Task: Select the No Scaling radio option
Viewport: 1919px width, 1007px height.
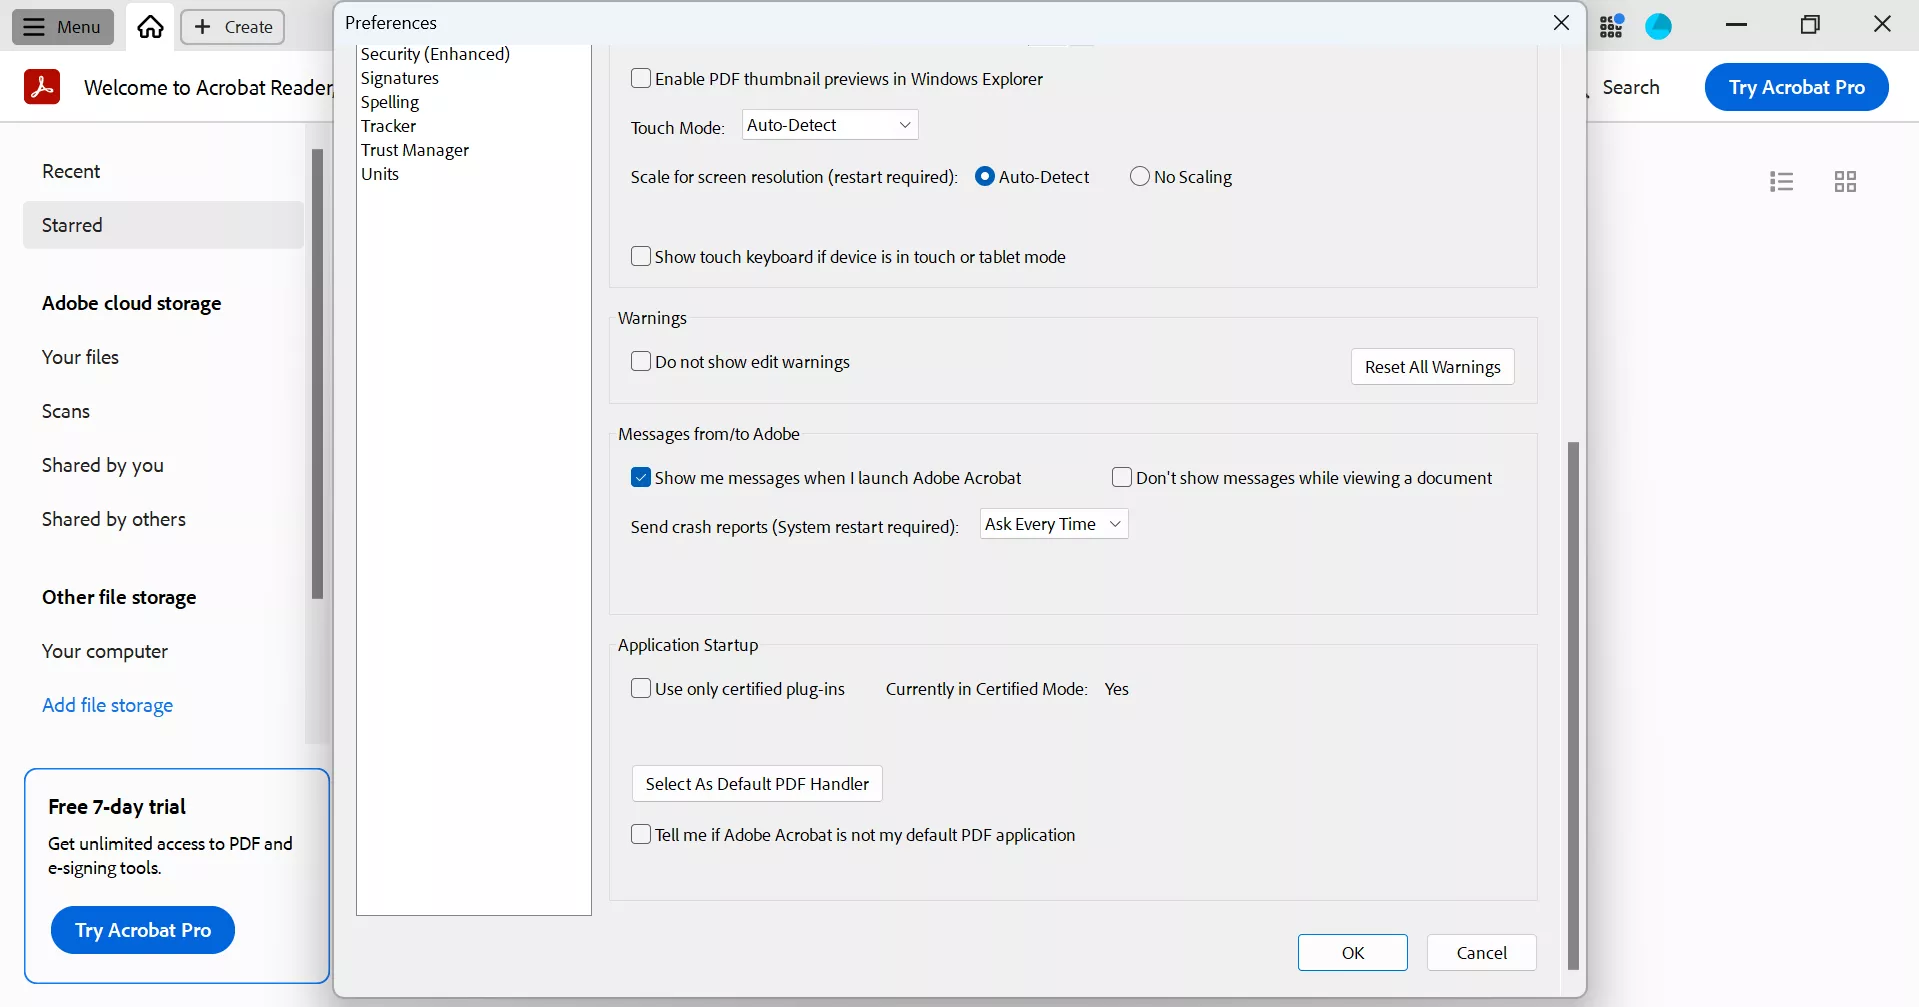Action: click(1139, 176)
